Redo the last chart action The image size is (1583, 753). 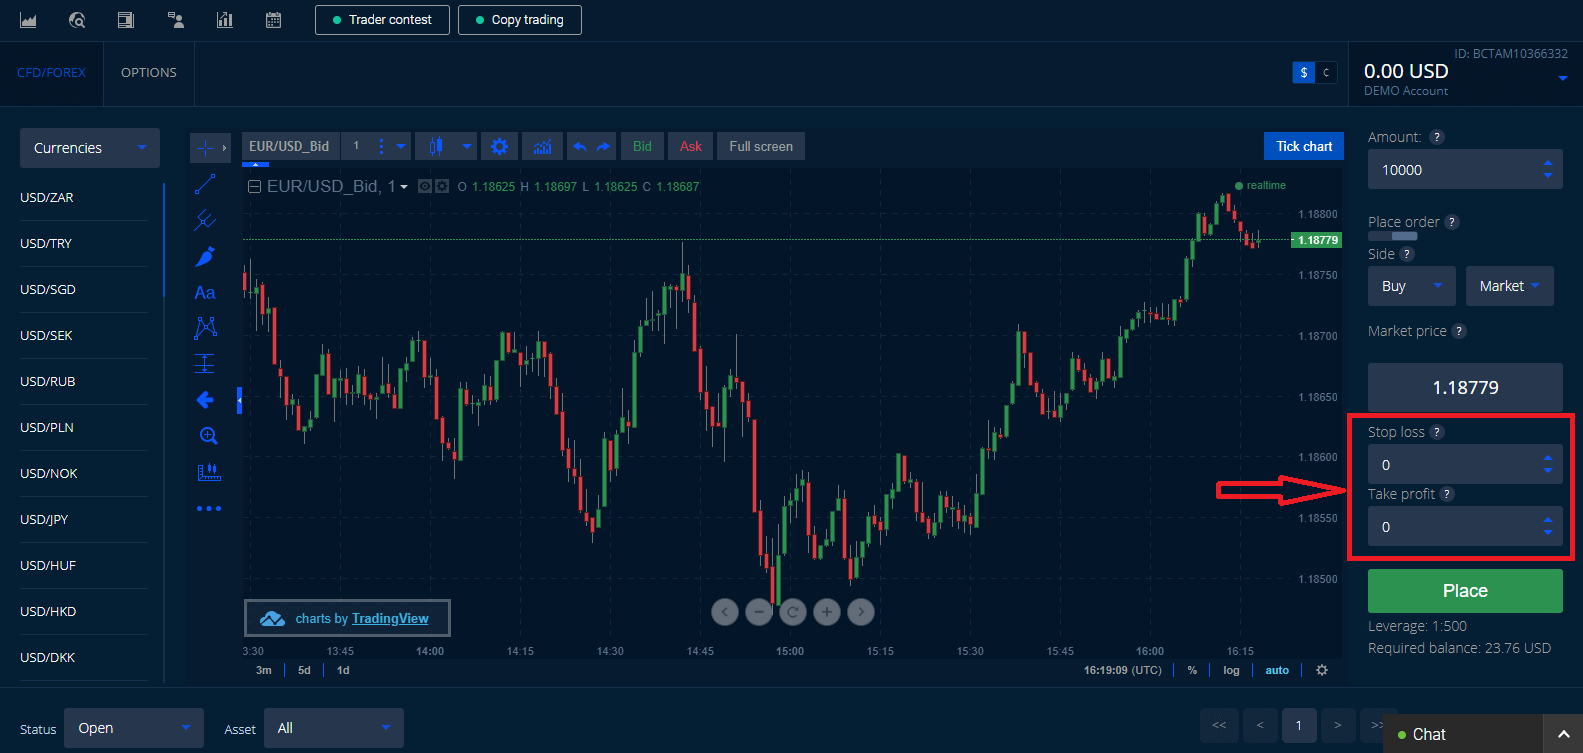(603, 147)
